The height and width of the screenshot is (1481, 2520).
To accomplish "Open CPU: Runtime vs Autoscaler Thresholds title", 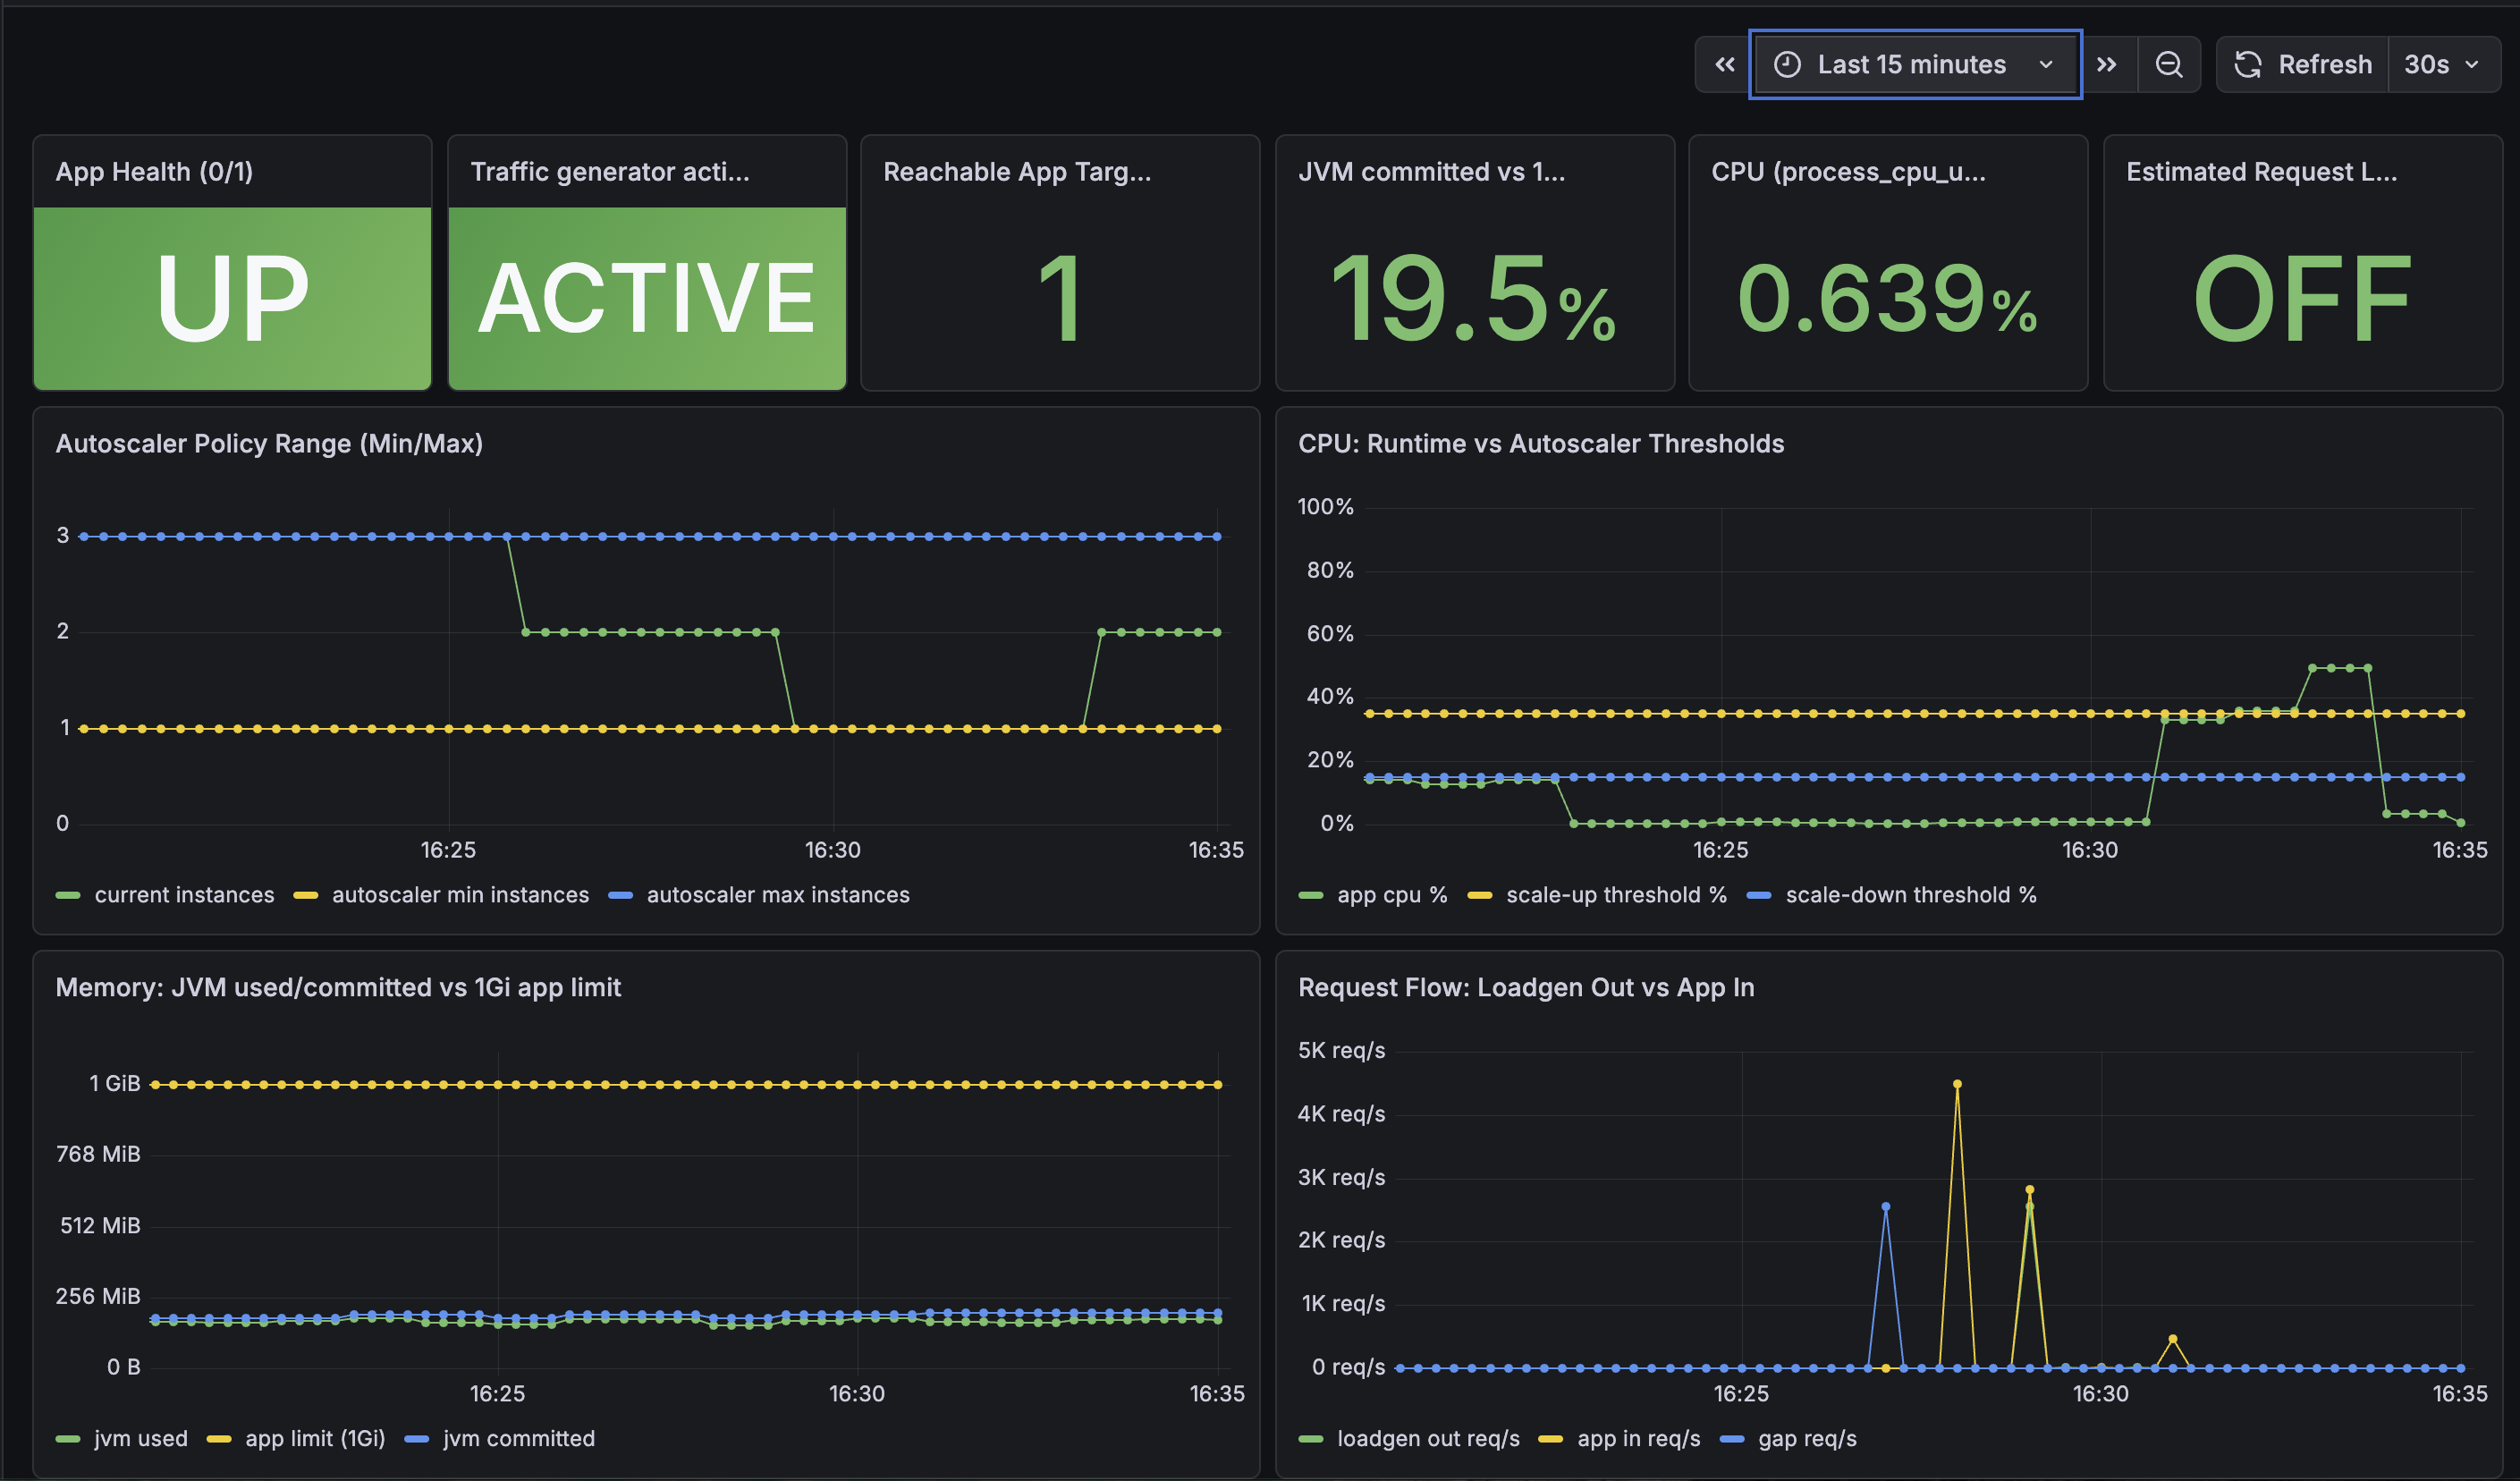I will click(x=1541, y=444).
